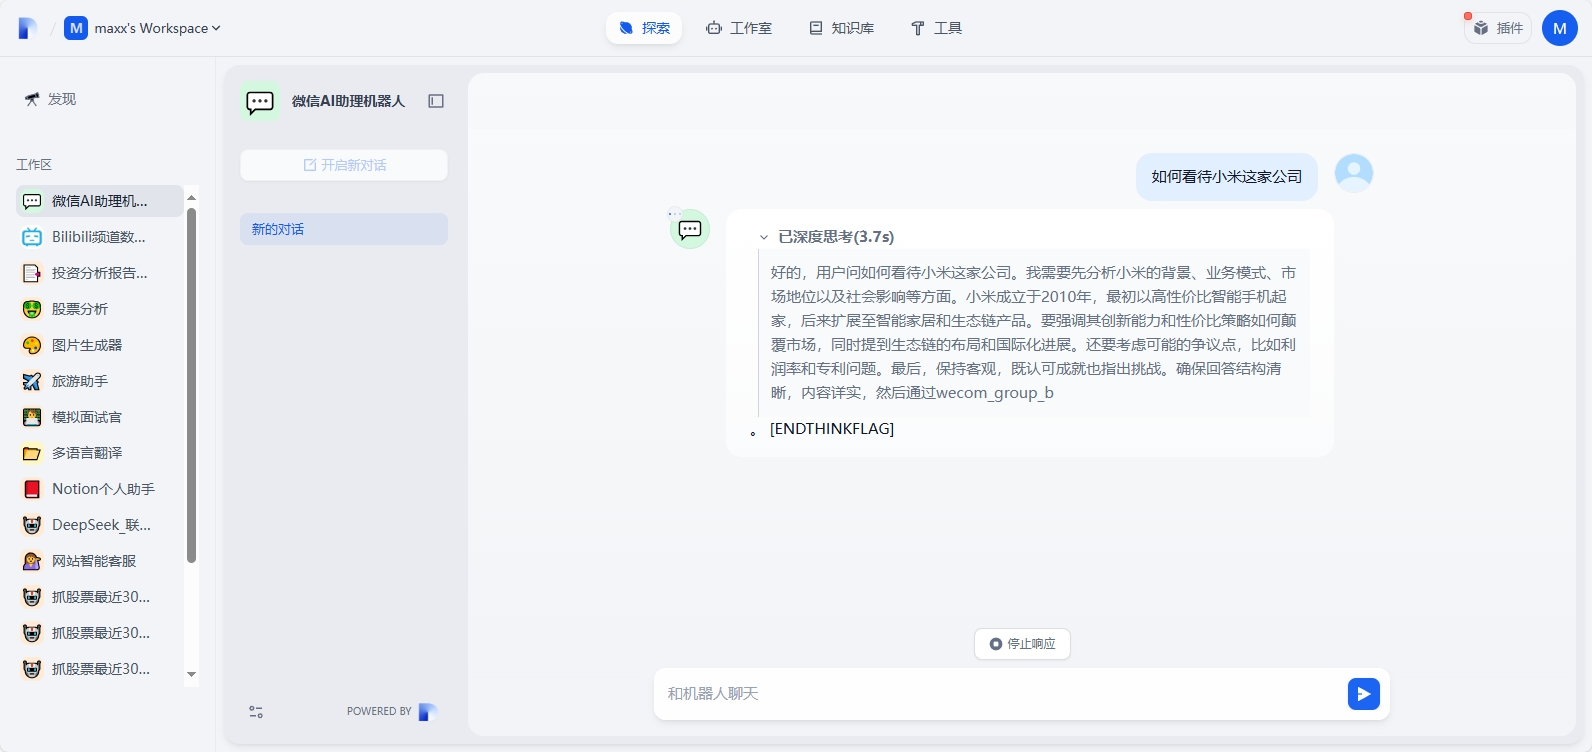Click the bot avatar beside the reply
The height and width of the screenshot is (752, 1592).
[x=690, y=229]
